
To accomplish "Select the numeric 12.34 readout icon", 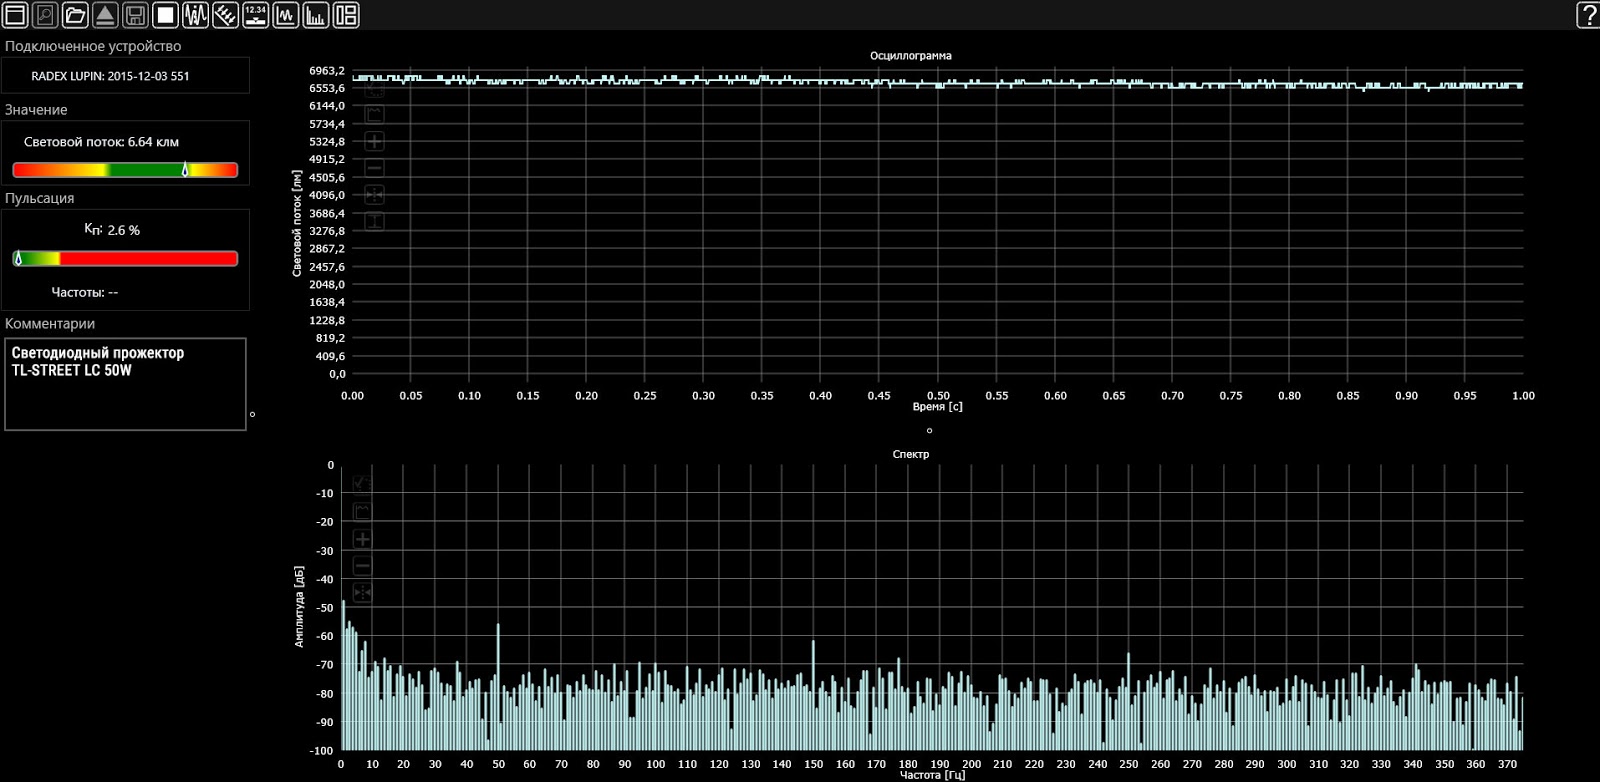I will click(x=256, y=15).
